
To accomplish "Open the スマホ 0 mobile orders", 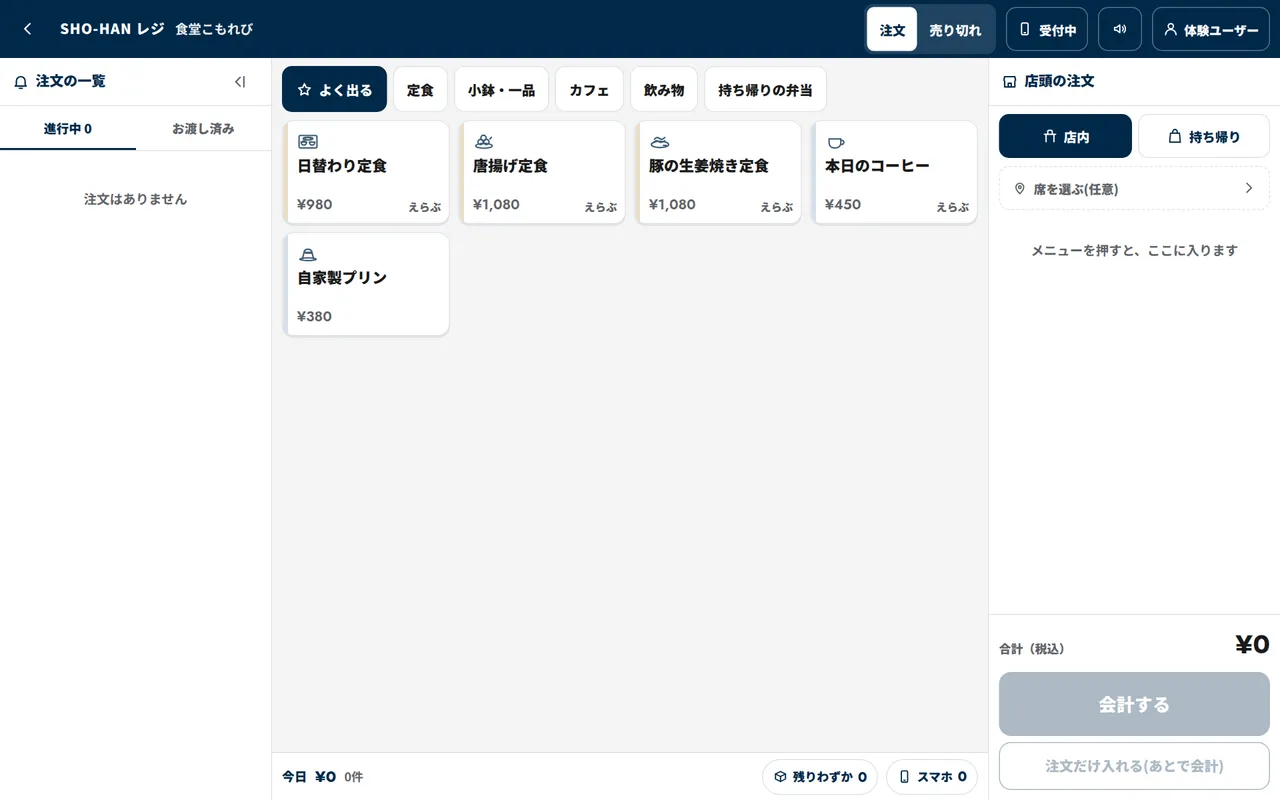I will pyautogui.click(x=932, y=777).
